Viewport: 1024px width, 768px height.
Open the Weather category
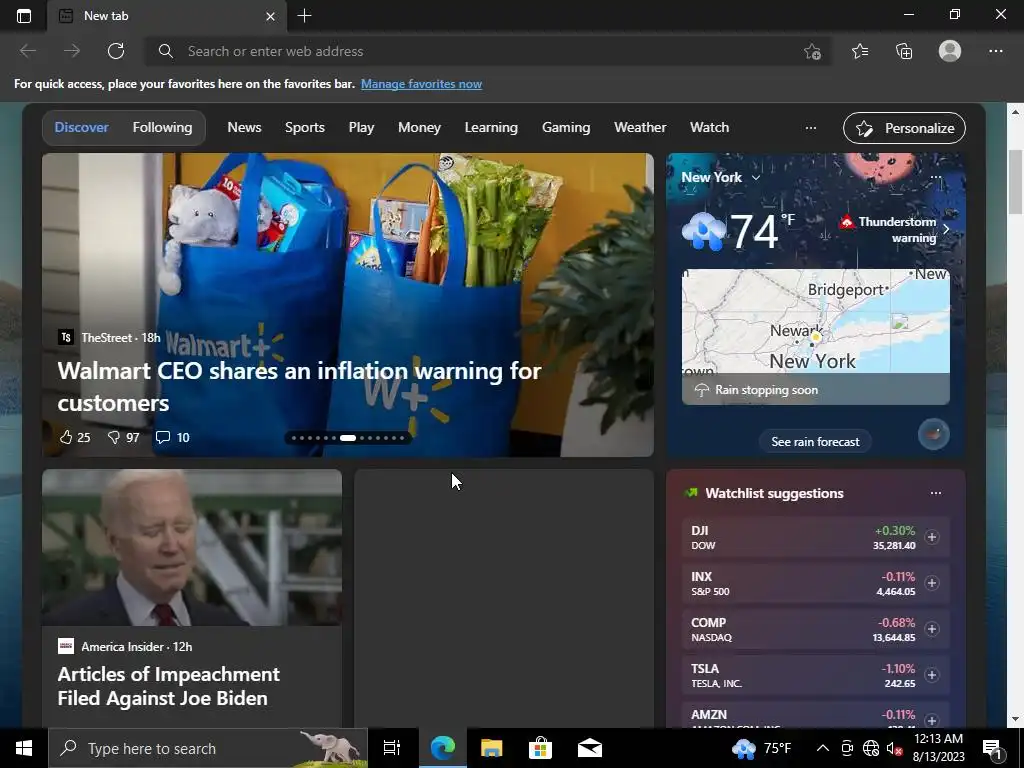pyautogui.click(x=640, y=127)
